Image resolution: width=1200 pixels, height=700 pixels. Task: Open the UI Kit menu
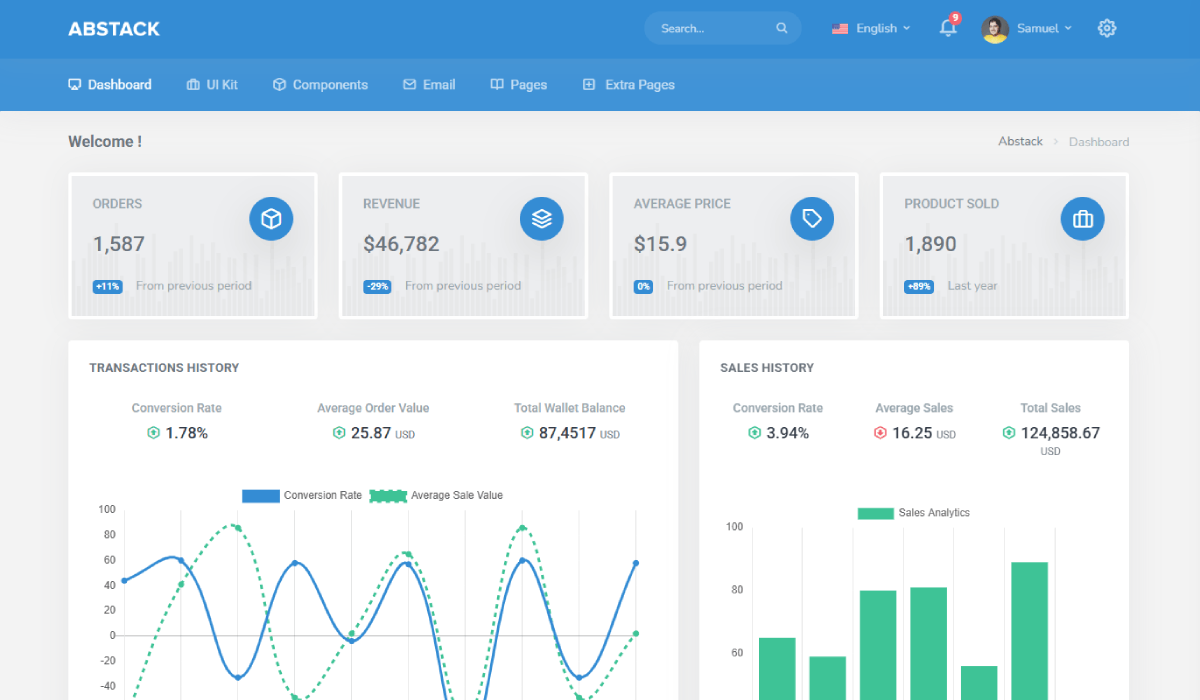tap(212, 85)
